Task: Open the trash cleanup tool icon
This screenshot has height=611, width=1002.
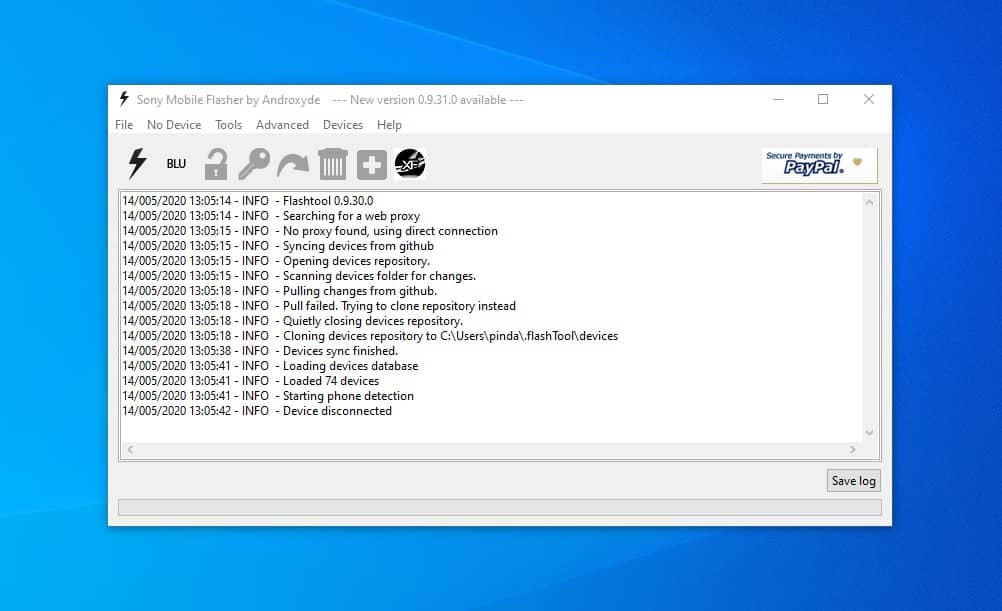Action: (x=331, y=163)
